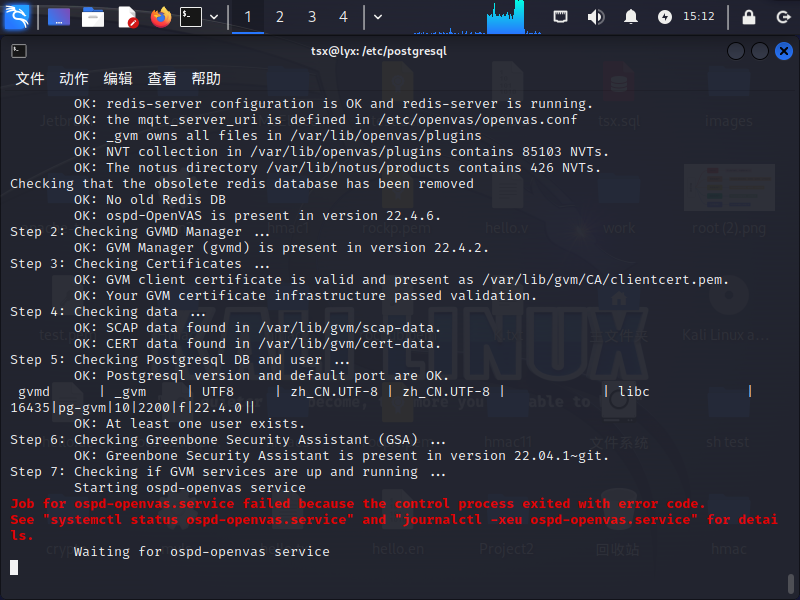Image resolution: width=800 pixels, height=600 pixels.
Task: Click 'Step 3: Checking Certificates' line
Action: tap(140, 264)
